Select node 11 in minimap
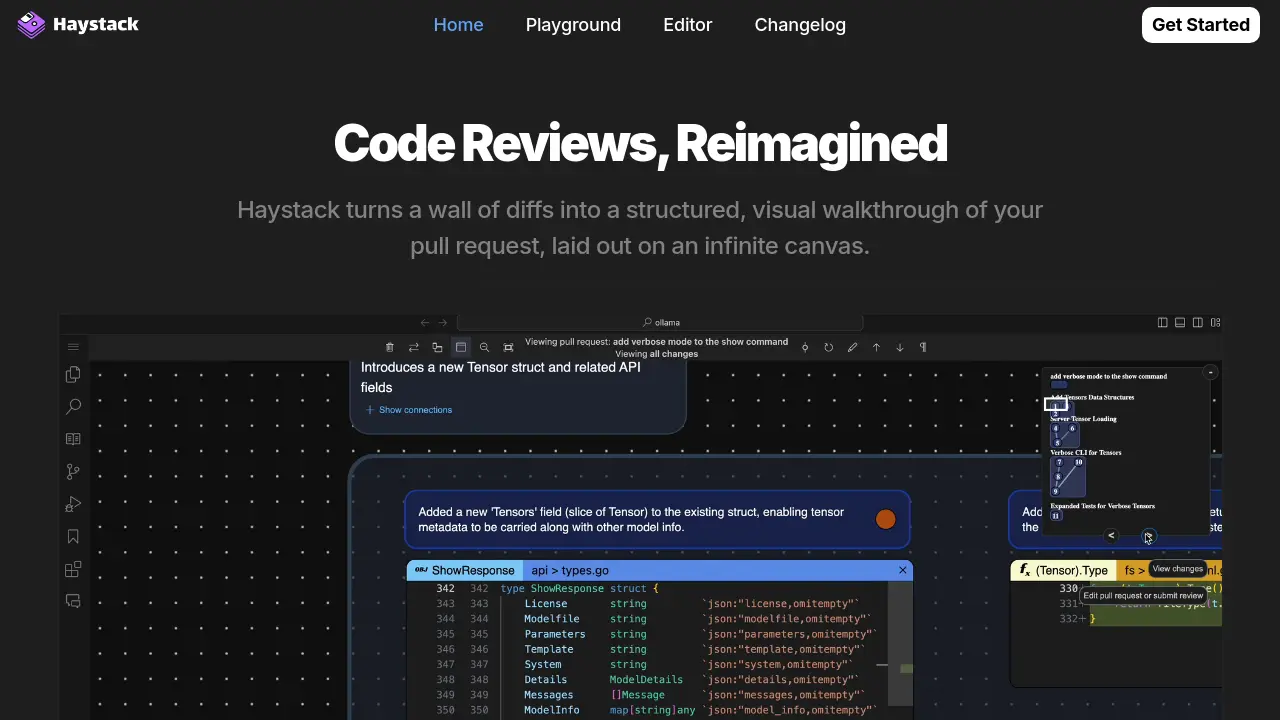 click(x=1056, y=516)
